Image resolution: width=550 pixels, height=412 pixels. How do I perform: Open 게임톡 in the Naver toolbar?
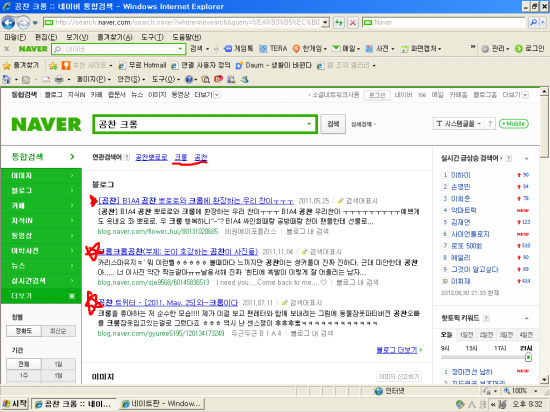point(239,49)
